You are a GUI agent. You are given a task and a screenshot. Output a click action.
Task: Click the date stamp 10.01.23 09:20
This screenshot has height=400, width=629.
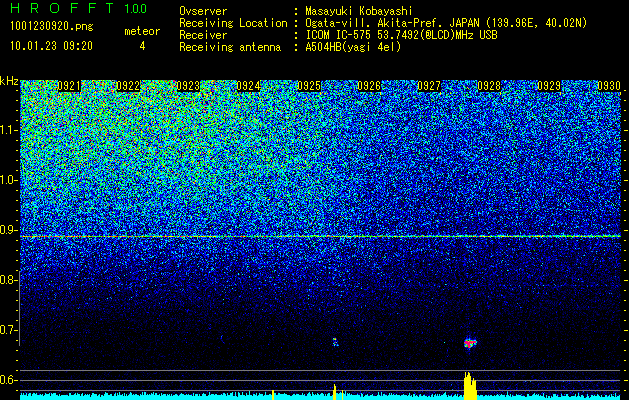click(51, 46)
